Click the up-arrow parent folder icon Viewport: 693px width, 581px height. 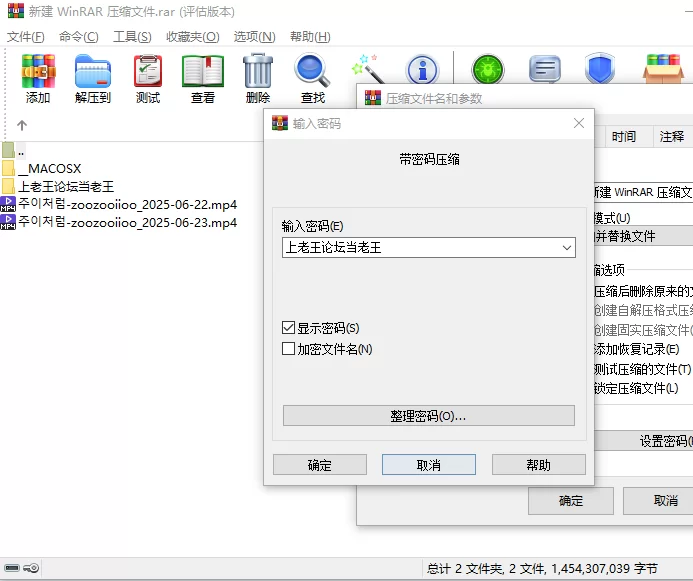[22, 125]
